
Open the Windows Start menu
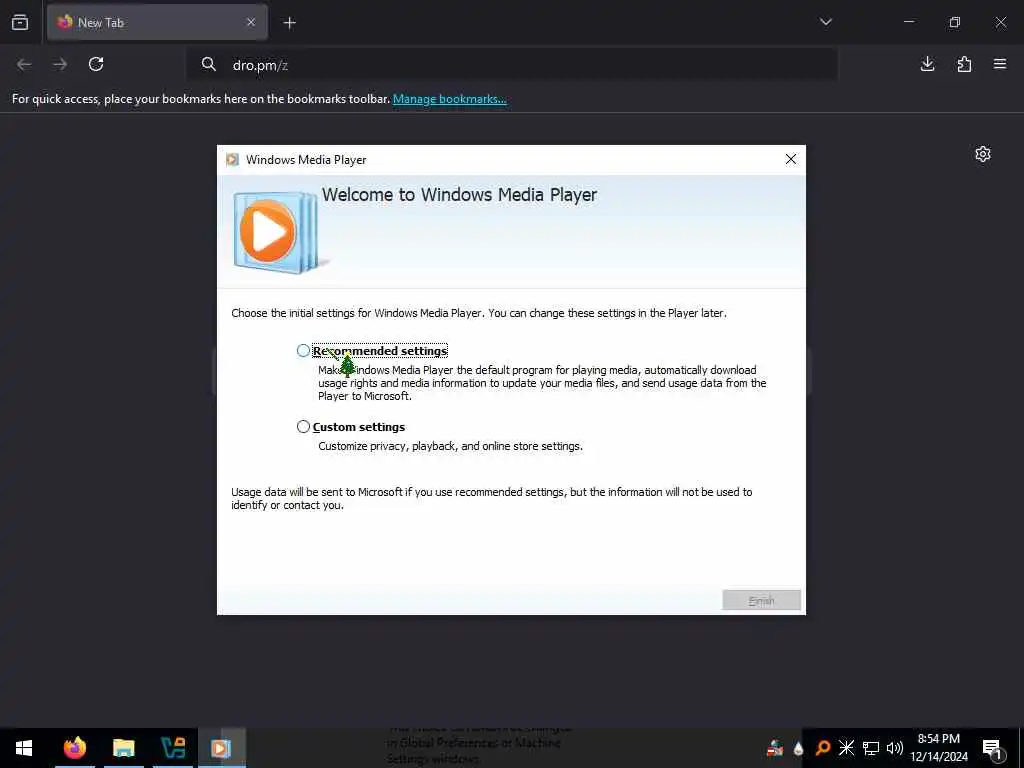click(24, 748)
